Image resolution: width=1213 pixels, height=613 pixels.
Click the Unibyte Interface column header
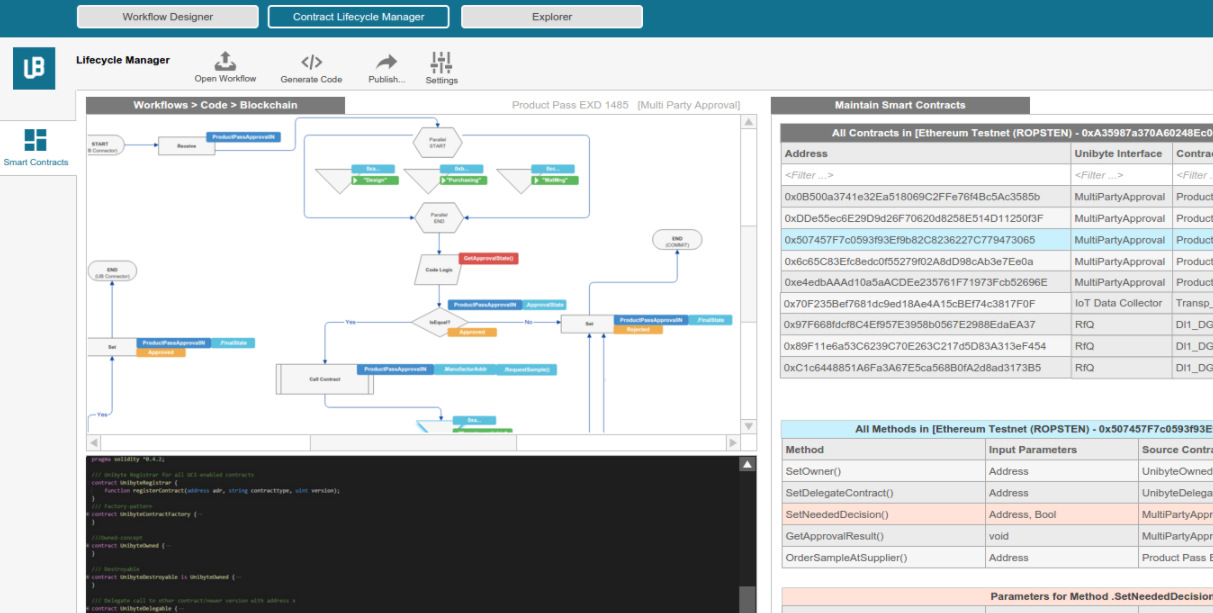click(1119, 154)
